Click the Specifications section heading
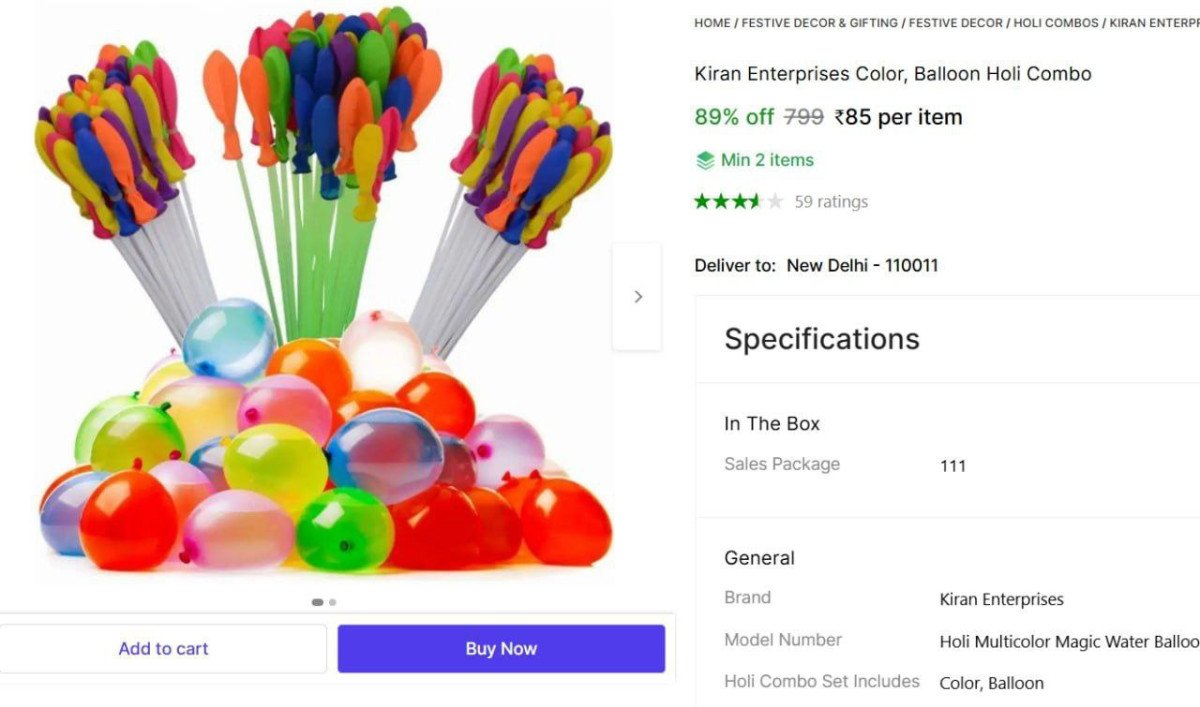 (x=821, y=339)
